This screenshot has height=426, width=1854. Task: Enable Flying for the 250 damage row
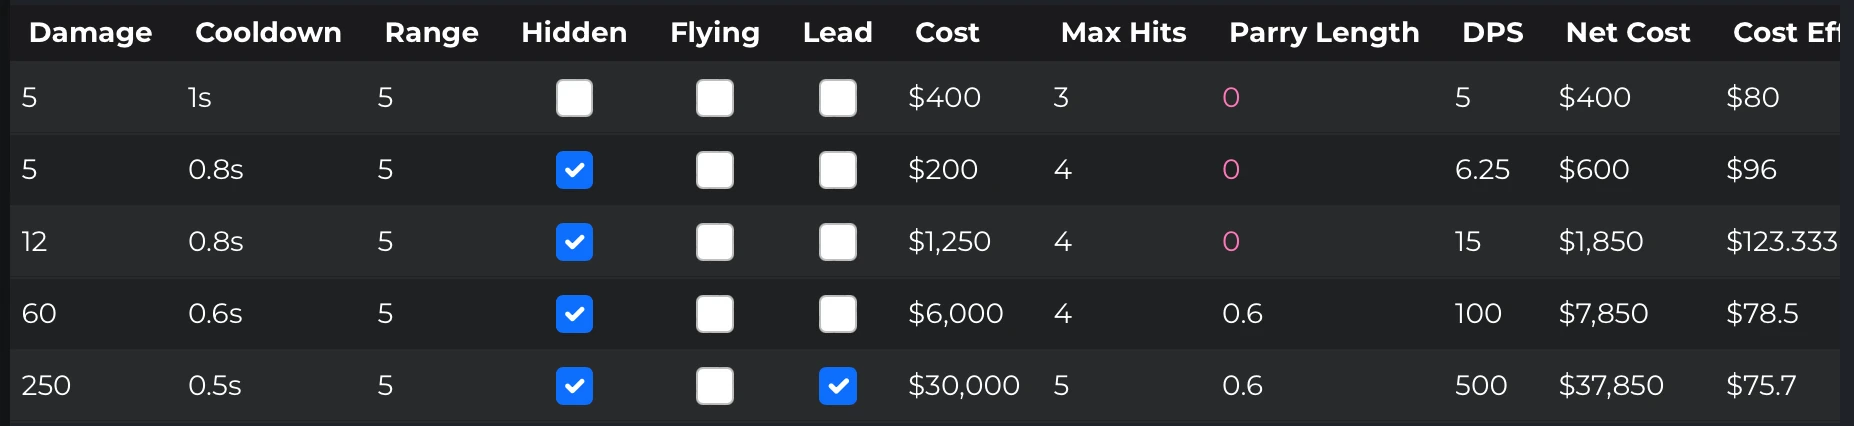715,386
